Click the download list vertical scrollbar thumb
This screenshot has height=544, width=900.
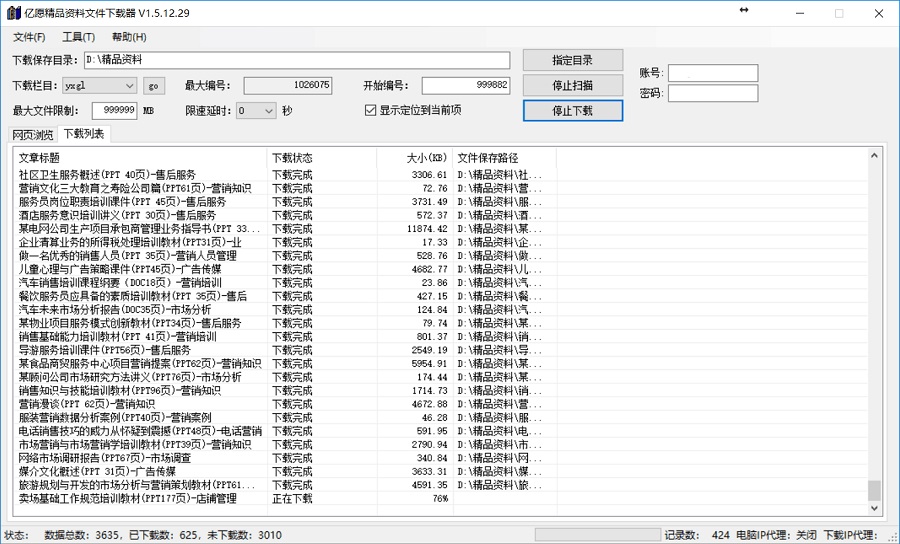(874, 490)
